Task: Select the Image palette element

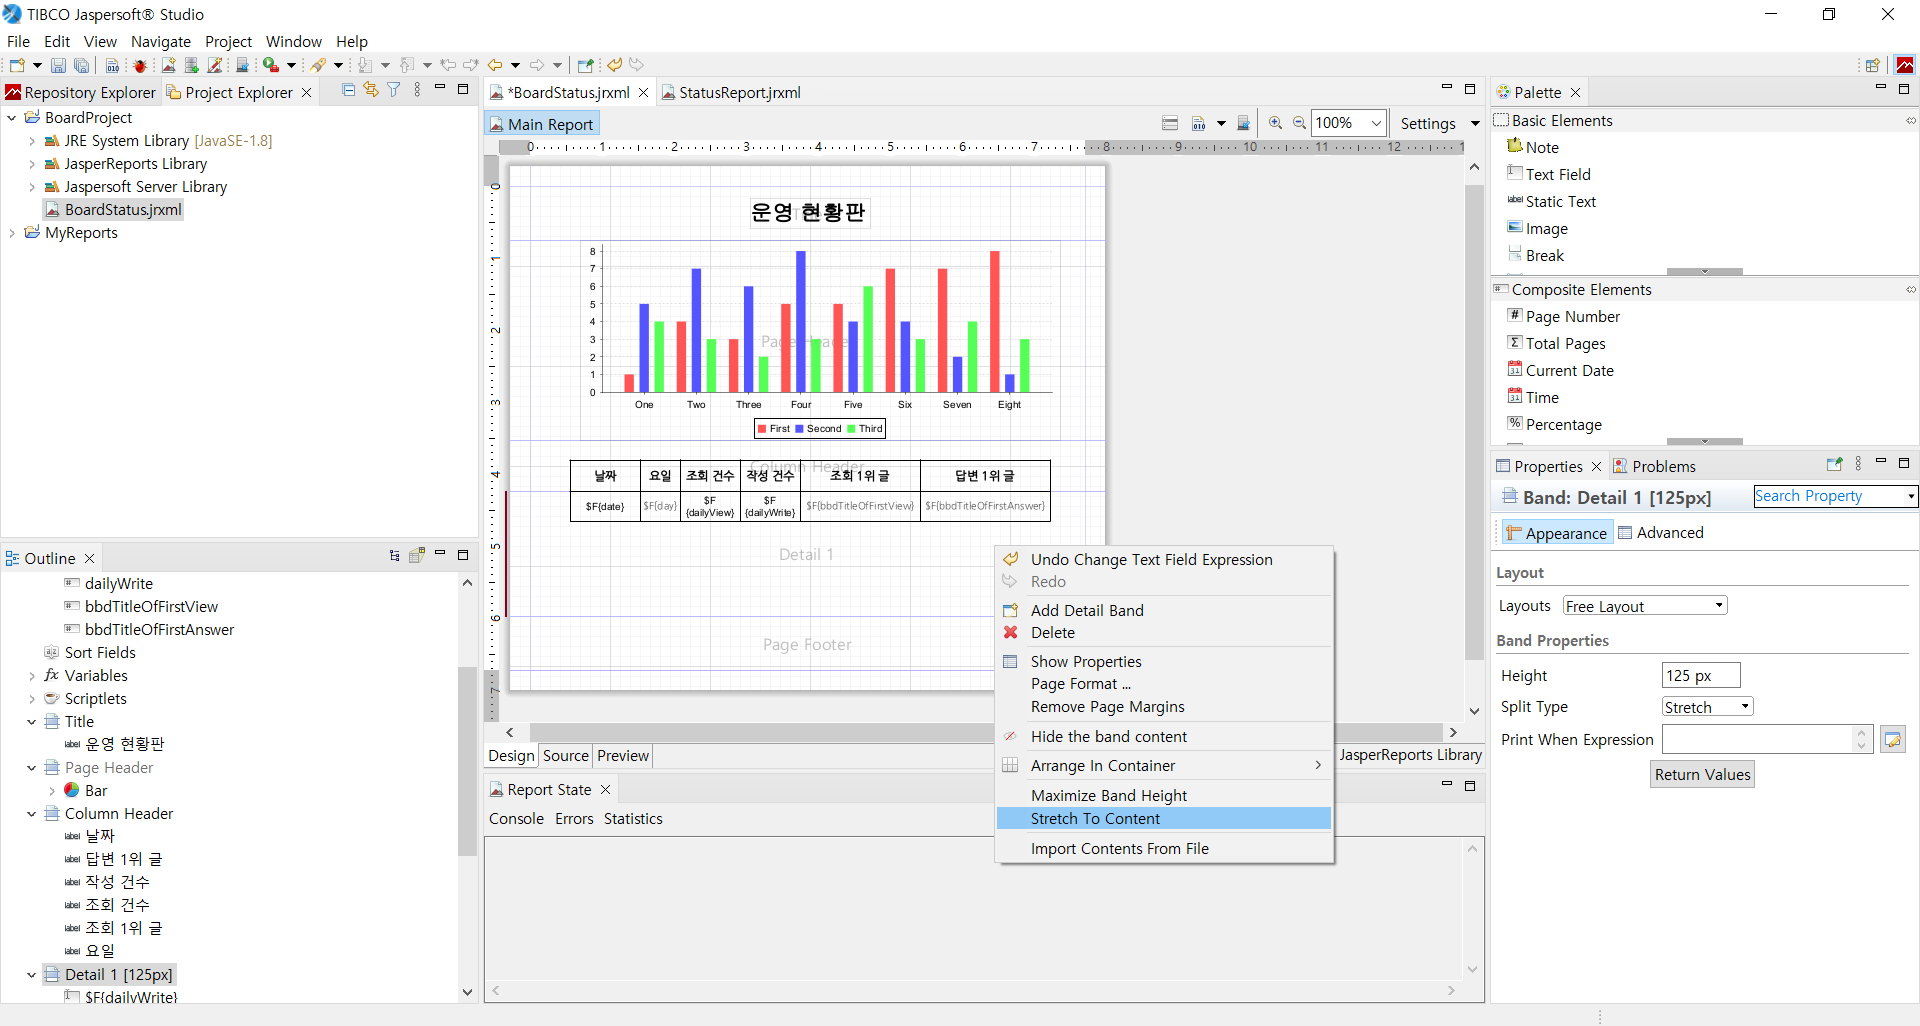Action: coord(1538,228)
